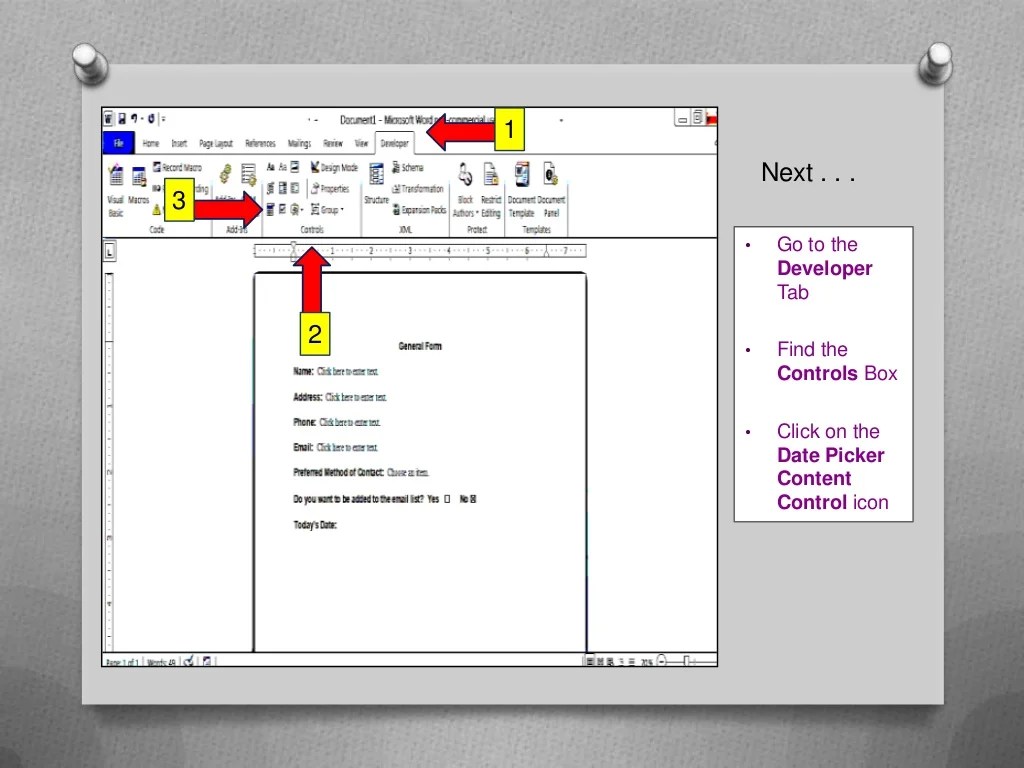Viewport: 1024px width, 768px height.
Task: Uncheck the No checkbox in the form
Action: (473, 497)
